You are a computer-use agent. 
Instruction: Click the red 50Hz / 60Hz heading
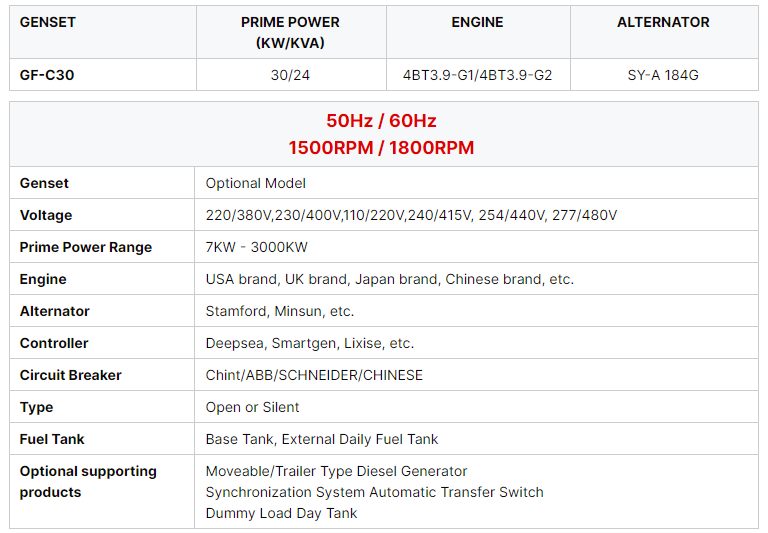pyautogui.click(x=381, y=121)
